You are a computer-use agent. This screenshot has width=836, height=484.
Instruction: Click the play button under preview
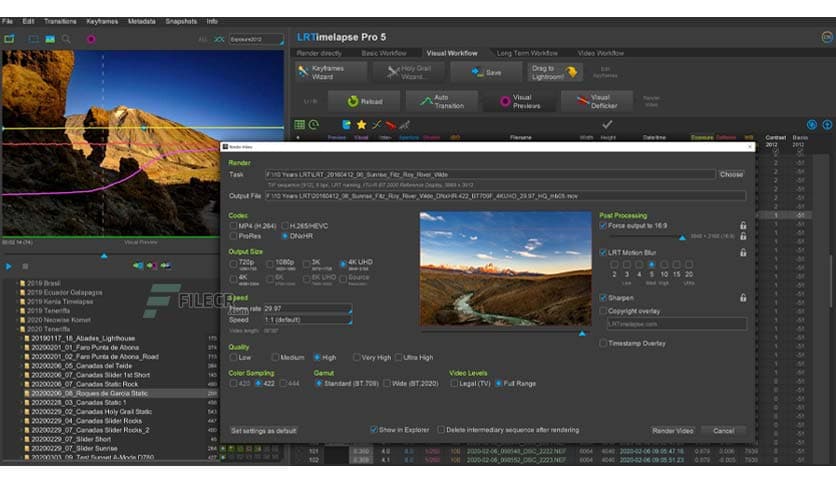coord(9,266)
